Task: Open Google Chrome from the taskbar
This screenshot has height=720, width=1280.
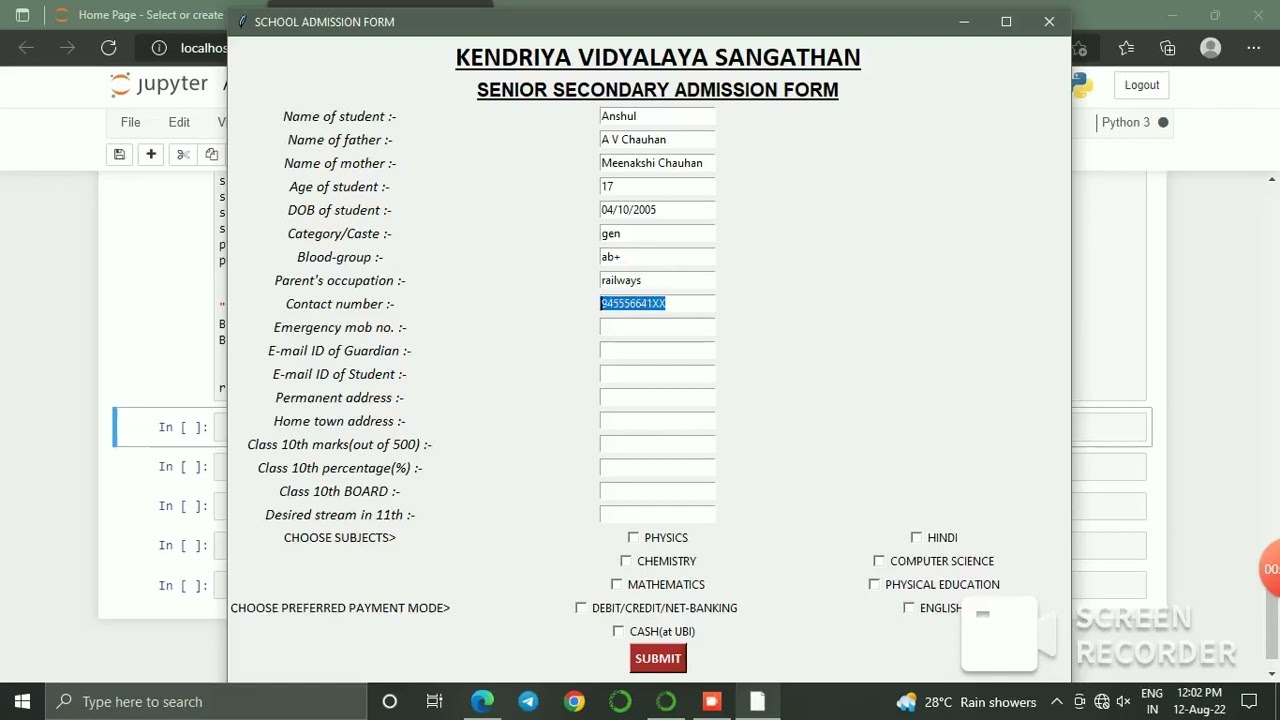Action: 574,702
